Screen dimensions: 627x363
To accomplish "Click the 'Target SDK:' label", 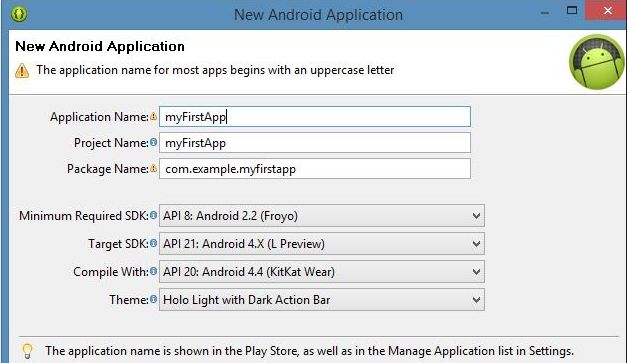I will point(118,244).
